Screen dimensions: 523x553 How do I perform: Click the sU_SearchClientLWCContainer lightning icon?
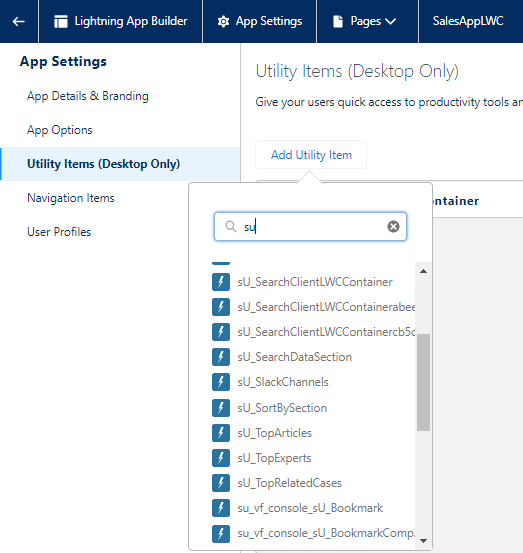(221, 282)
